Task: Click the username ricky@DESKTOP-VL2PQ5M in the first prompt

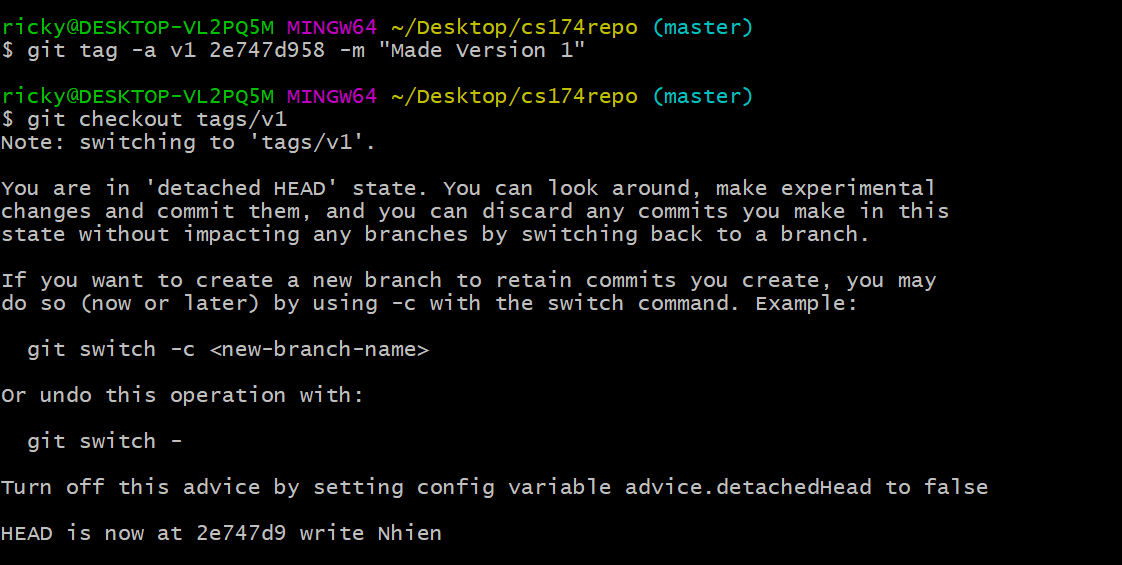Action: tap(137, 27)
